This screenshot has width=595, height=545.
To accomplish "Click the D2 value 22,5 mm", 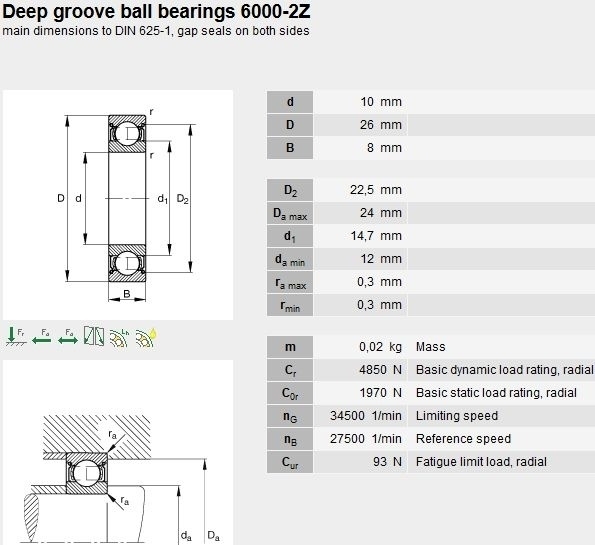I will click(376, 190).
